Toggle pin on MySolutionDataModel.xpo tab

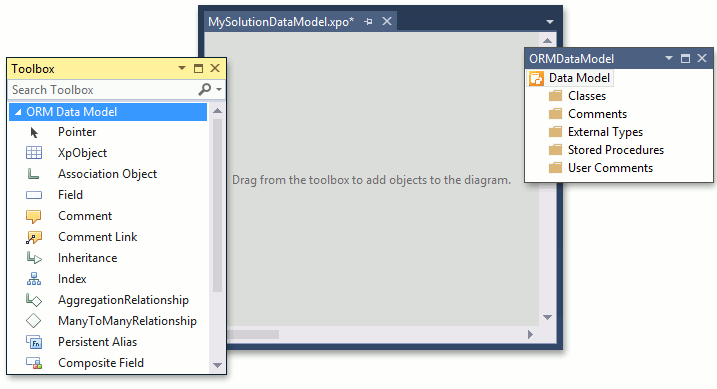tap(369, 21)
